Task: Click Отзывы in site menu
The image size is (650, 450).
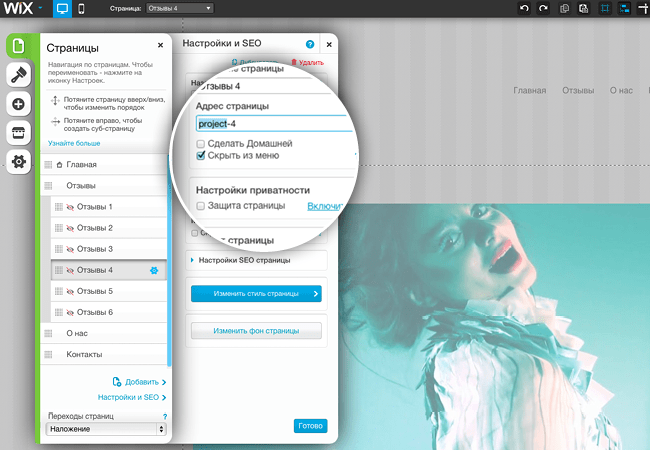Action: pyautogui.click(x=578, y=90)
